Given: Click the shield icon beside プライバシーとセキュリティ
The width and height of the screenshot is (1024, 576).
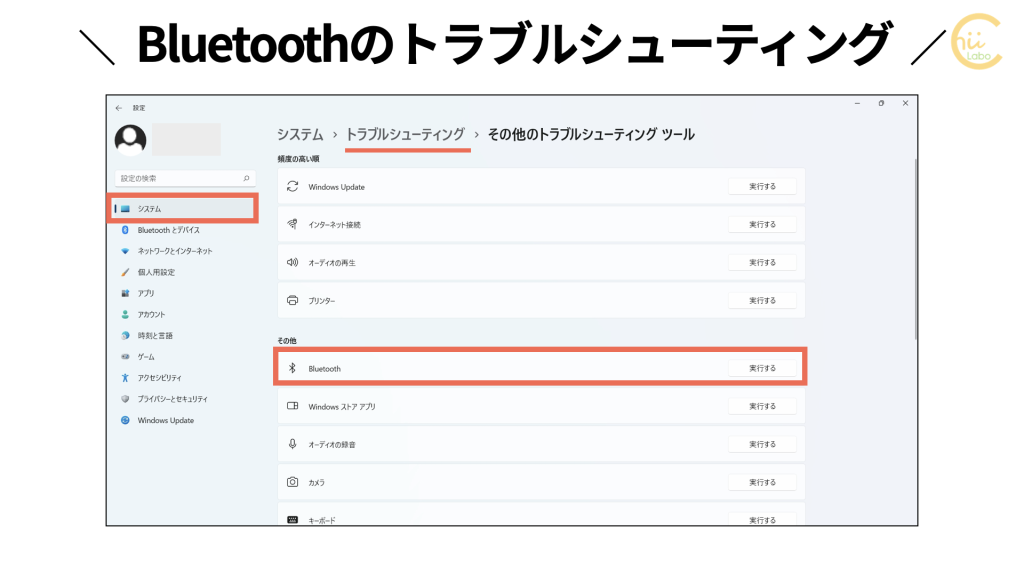Looking at the screenshot, I should point(125,399).
